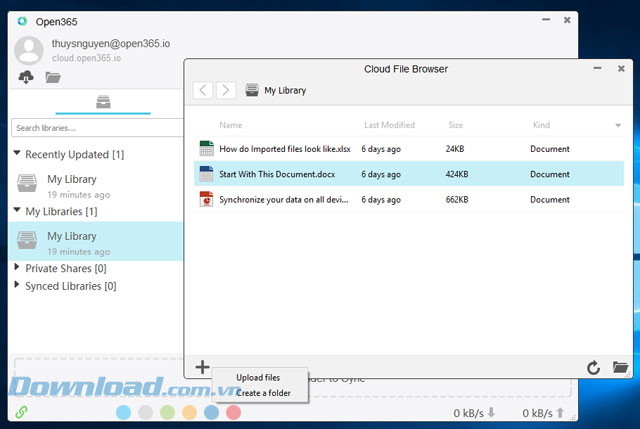Viewport: 640px width, 429px height.
Task: Click the plus add button
Action: coord(202,367)
